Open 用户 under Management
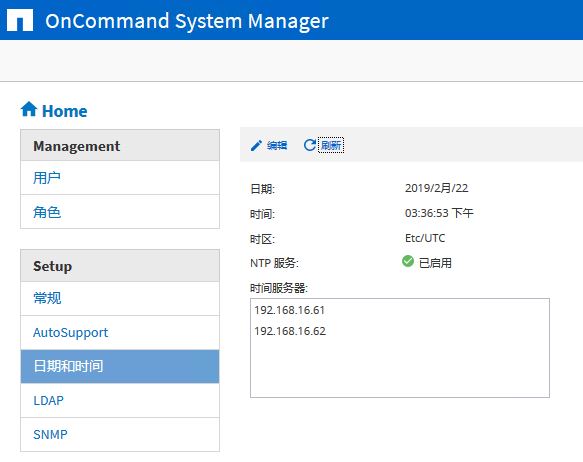583x462 pixels. pyautogui.click(x=120, y=178)
